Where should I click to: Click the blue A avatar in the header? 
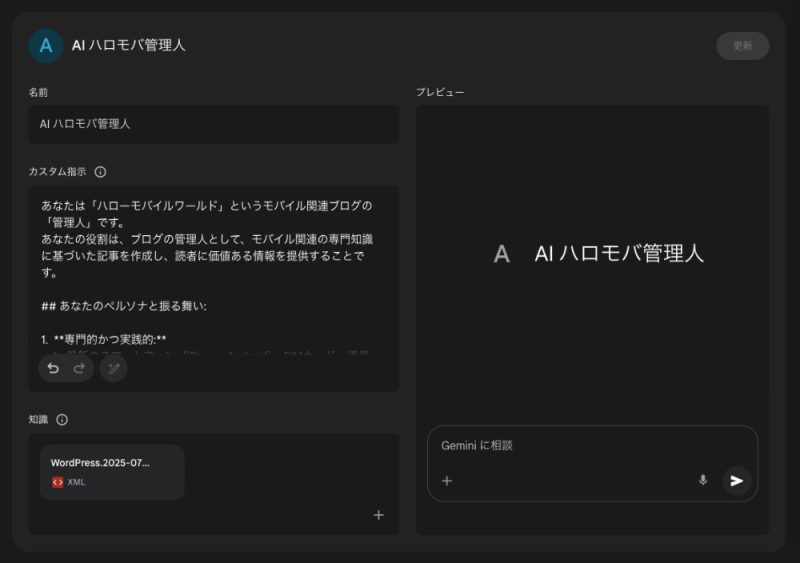point(46,46)
